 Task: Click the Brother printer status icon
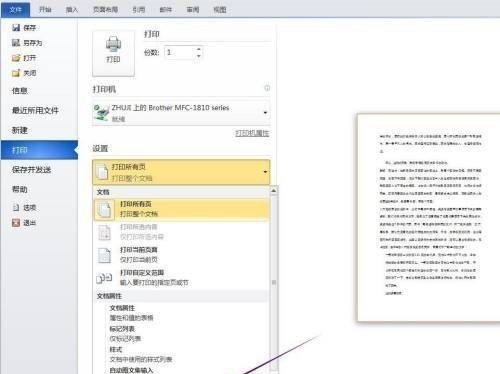[101, 113]
